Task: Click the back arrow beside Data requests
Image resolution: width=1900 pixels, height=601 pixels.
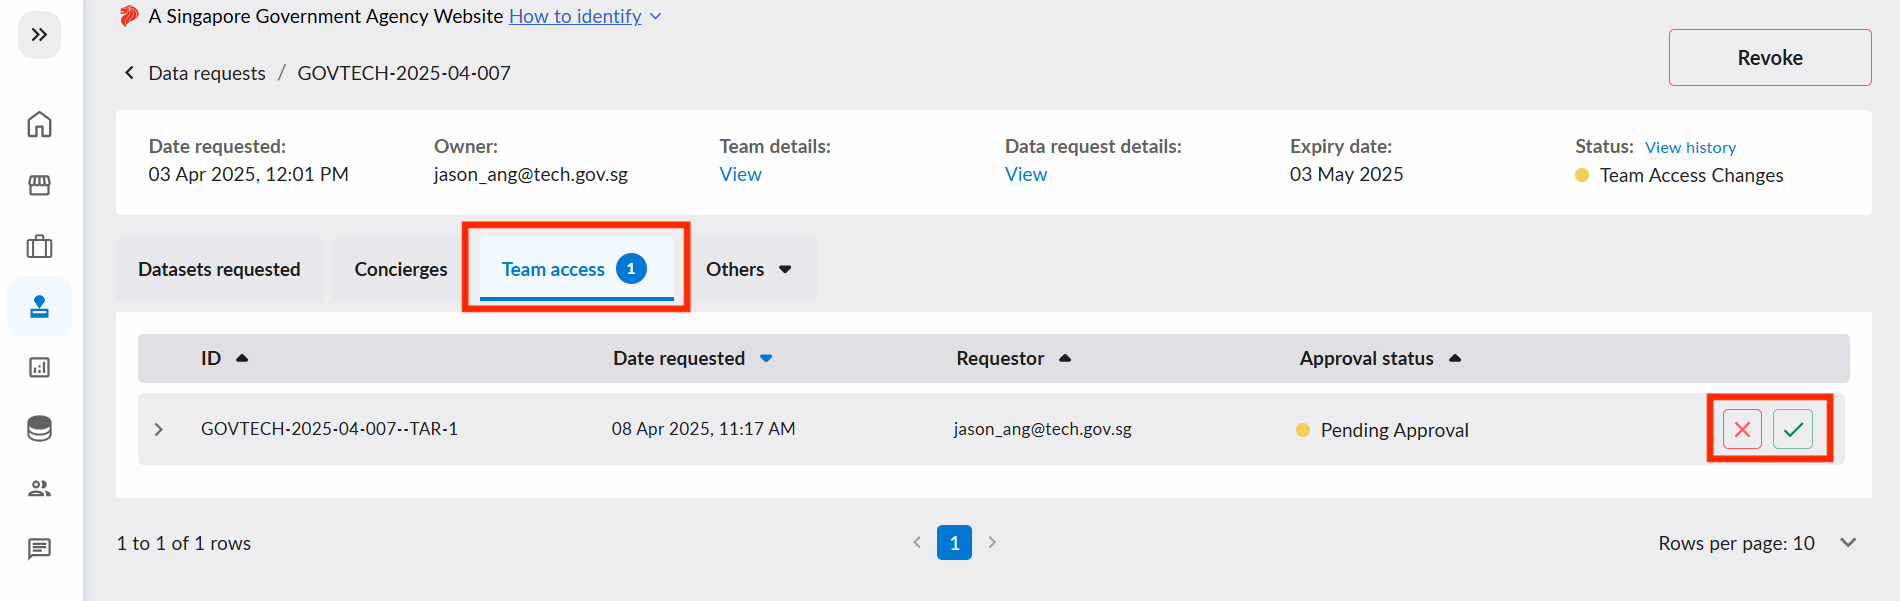Action: (129, 73)
